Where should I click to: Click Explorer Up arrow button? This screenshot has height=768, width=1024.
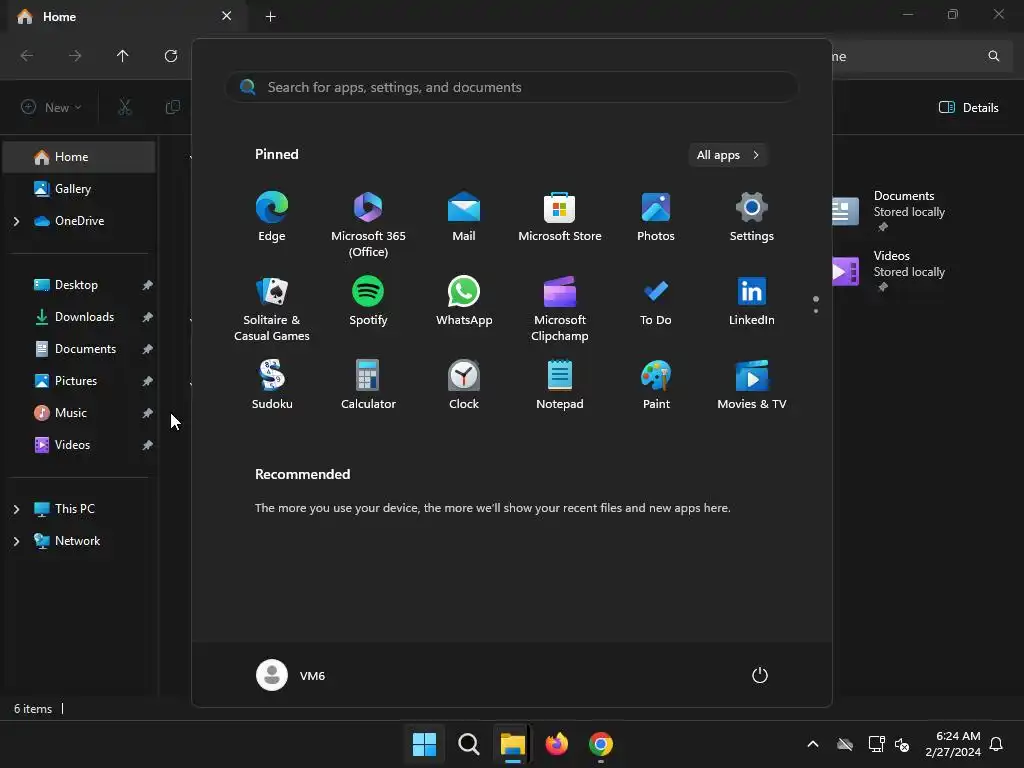click(122, 56)
